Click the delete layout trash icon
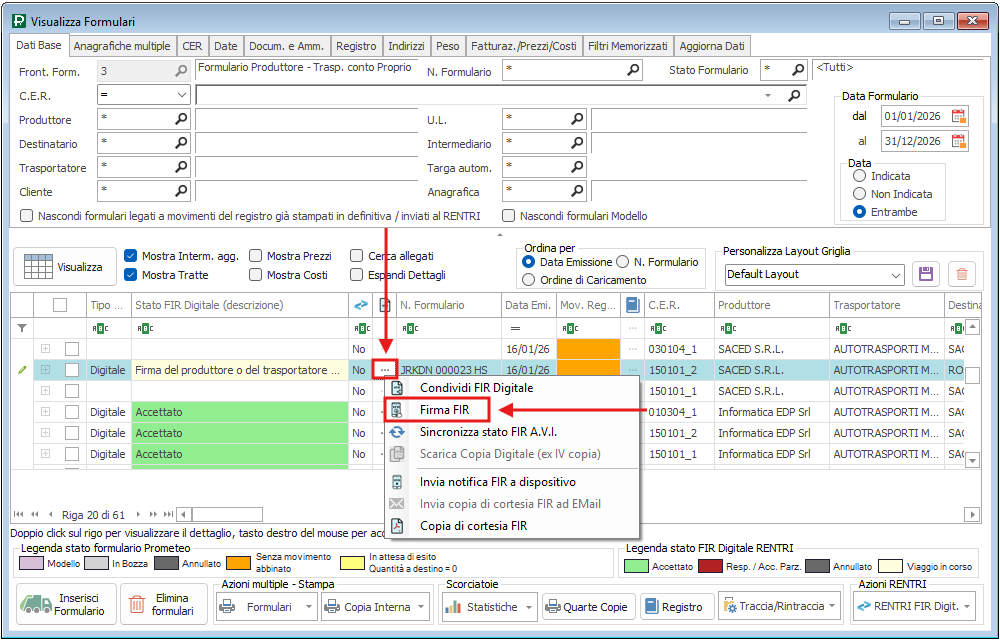This screenshot has height=640, width=1000. (961, 274)
